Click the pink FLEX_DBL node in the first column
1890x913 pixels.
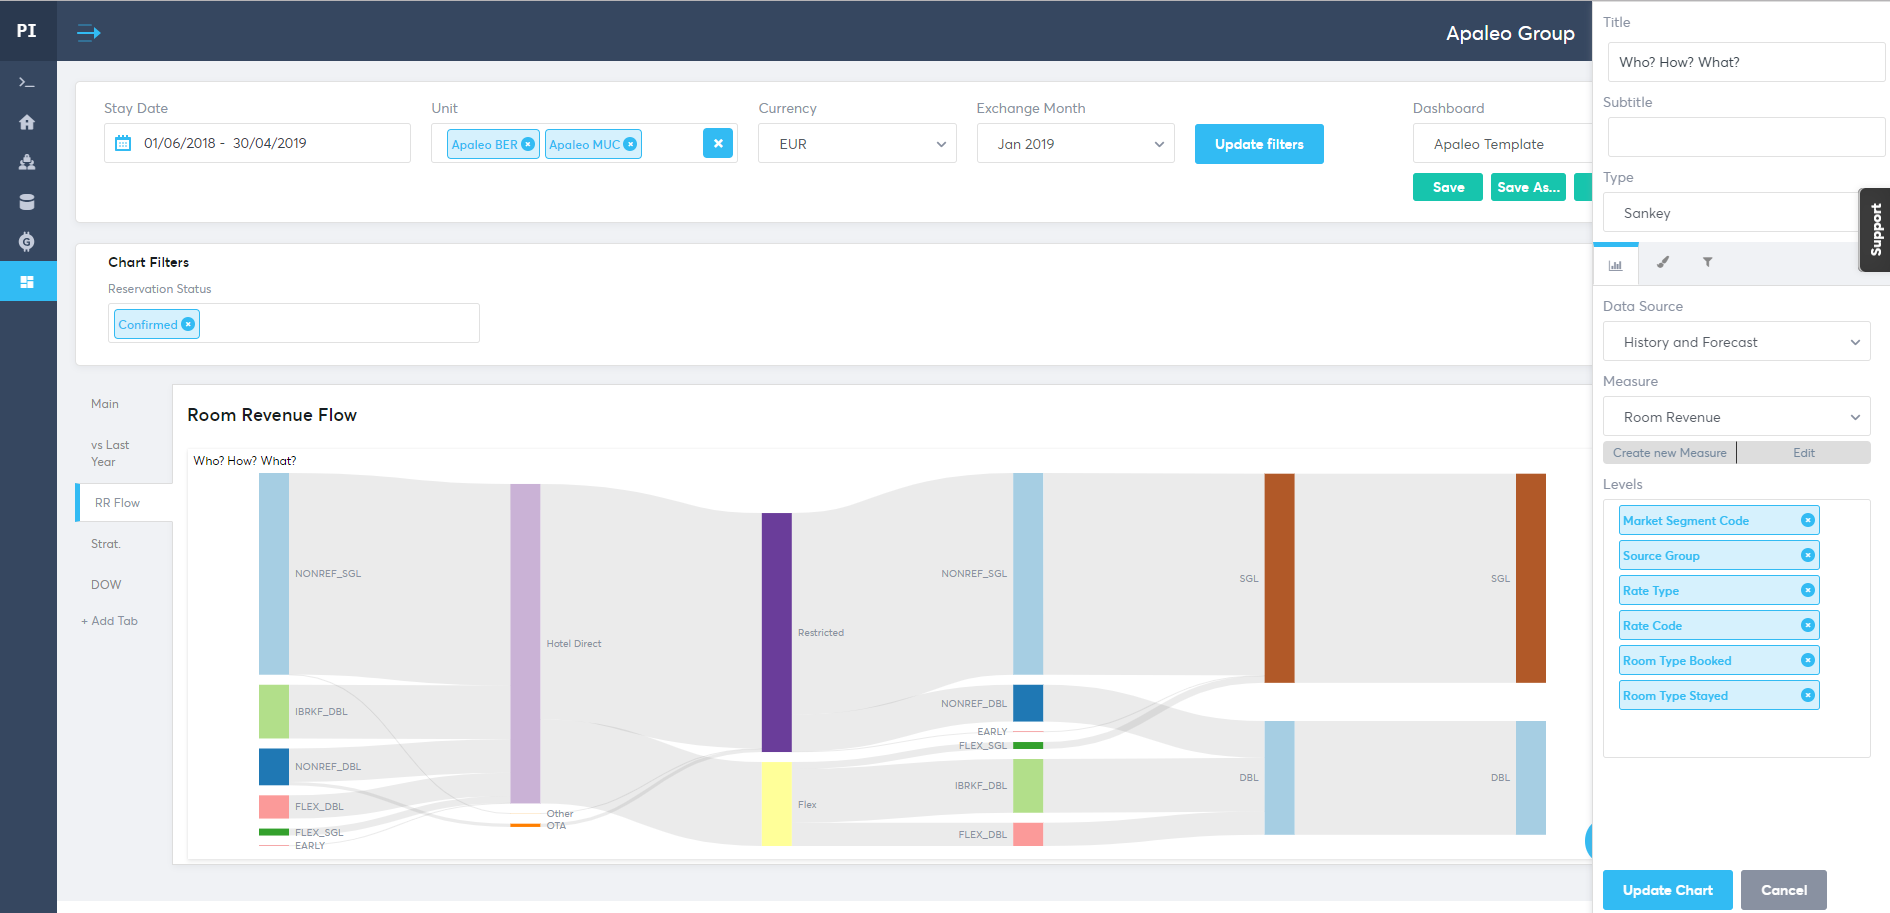(x=274, y=807)
